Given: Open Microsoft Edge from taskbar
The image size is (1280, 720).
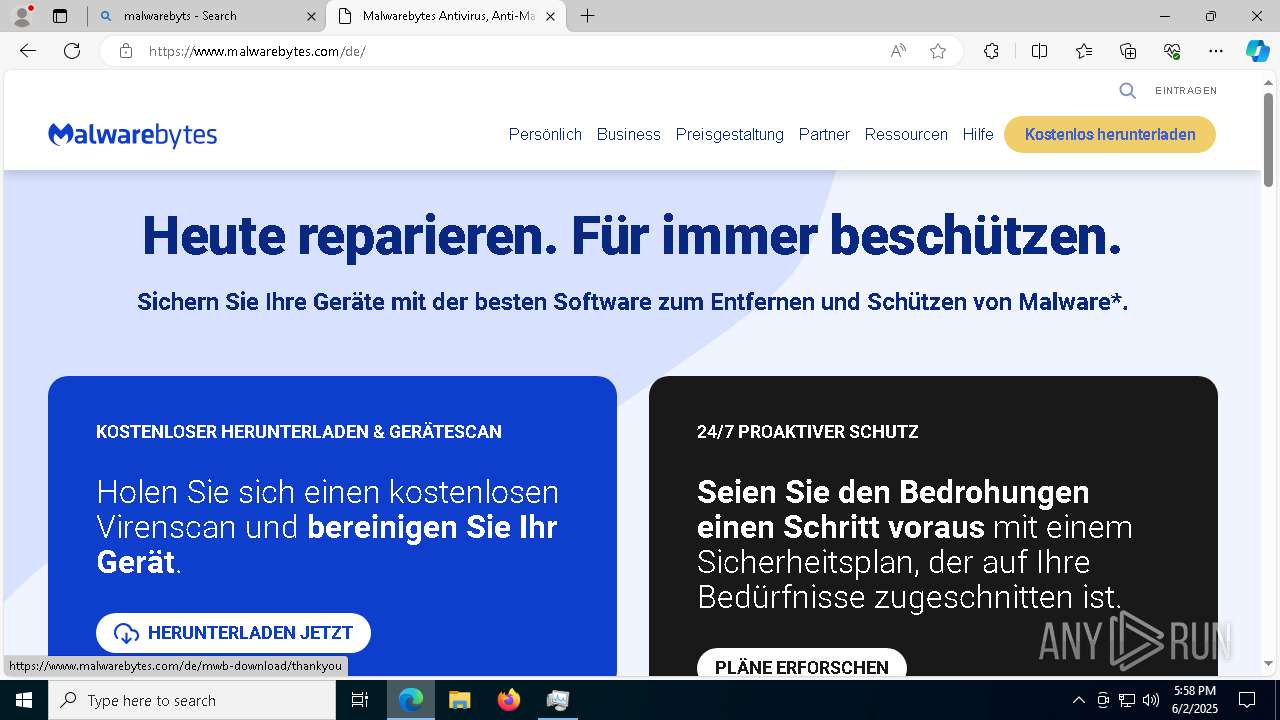Looking at the screenshot, I should (x=410, y=700).
